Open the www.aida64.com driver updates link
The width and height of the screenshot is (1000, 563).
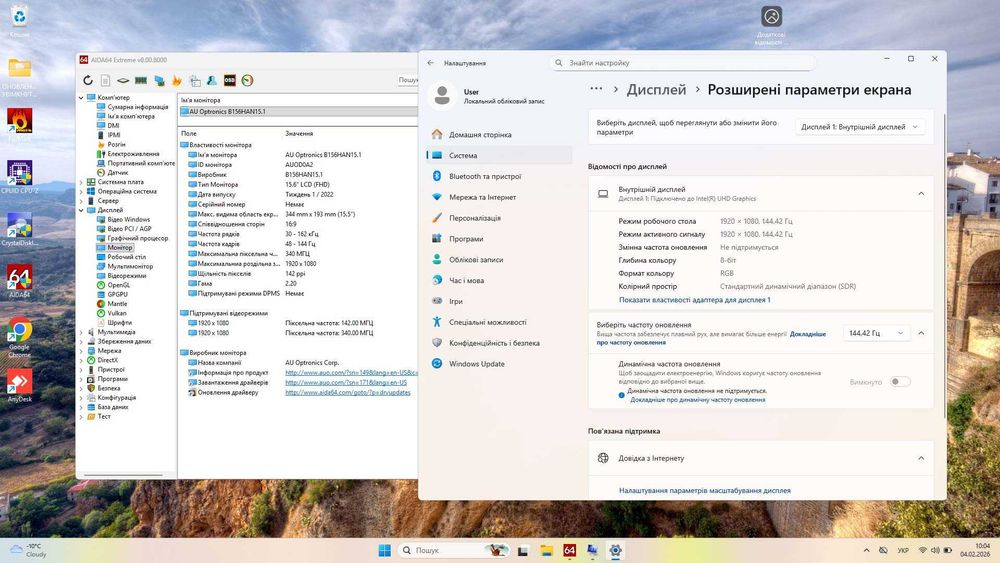pos(348,393)
